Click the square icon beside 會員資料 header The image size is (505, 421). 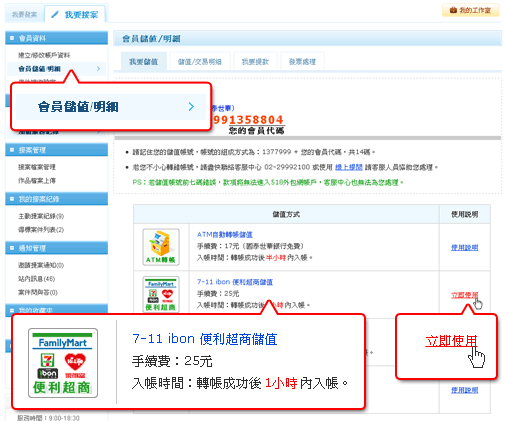pos(12,38)
